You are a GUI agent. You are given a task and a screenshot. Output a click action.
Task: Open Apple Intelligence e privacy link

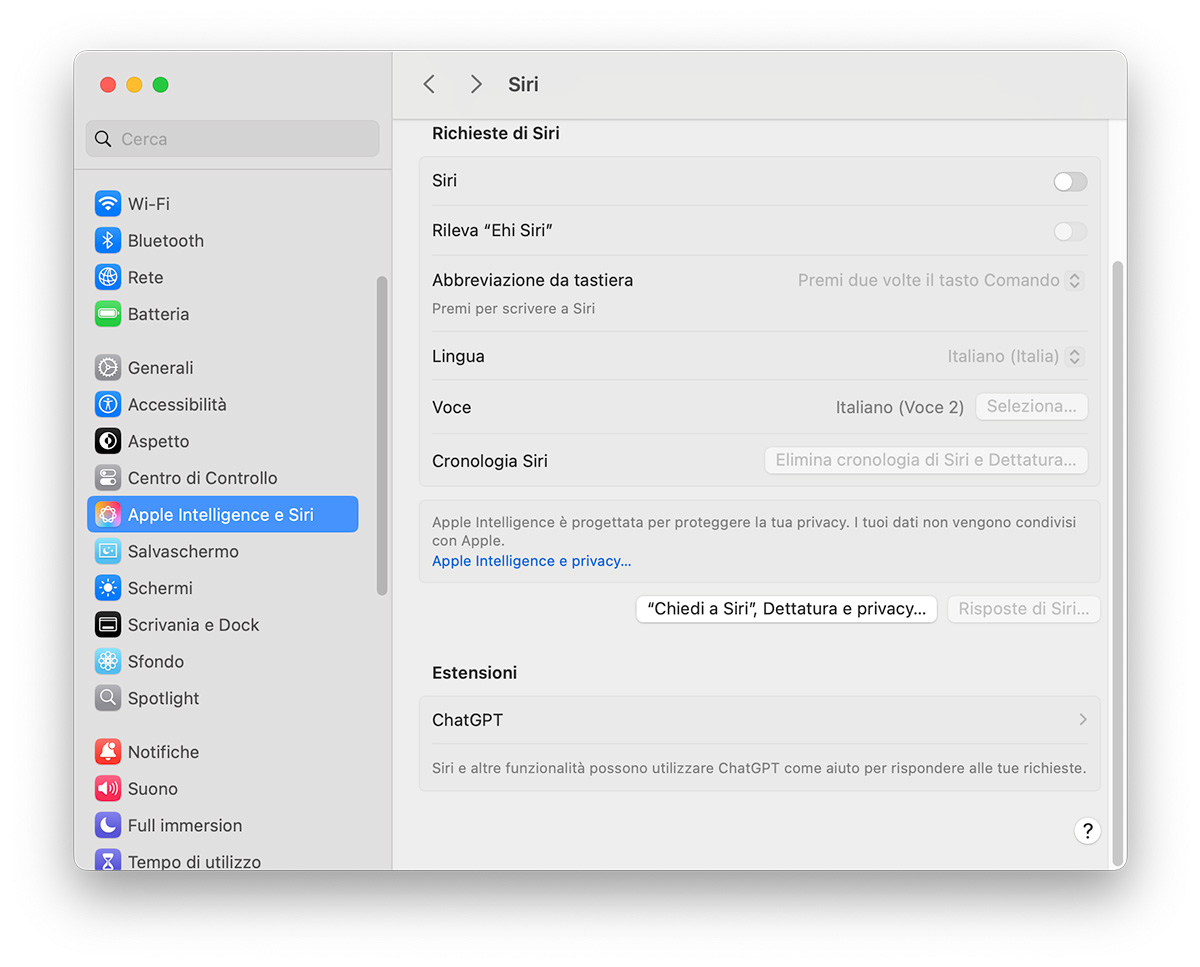click(531, 561)
